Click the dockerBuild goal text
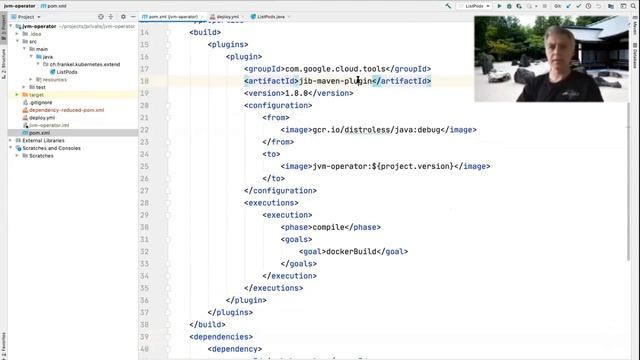Image resolution: width=640 pixels, height=360 pixels. tap(351, 251)
